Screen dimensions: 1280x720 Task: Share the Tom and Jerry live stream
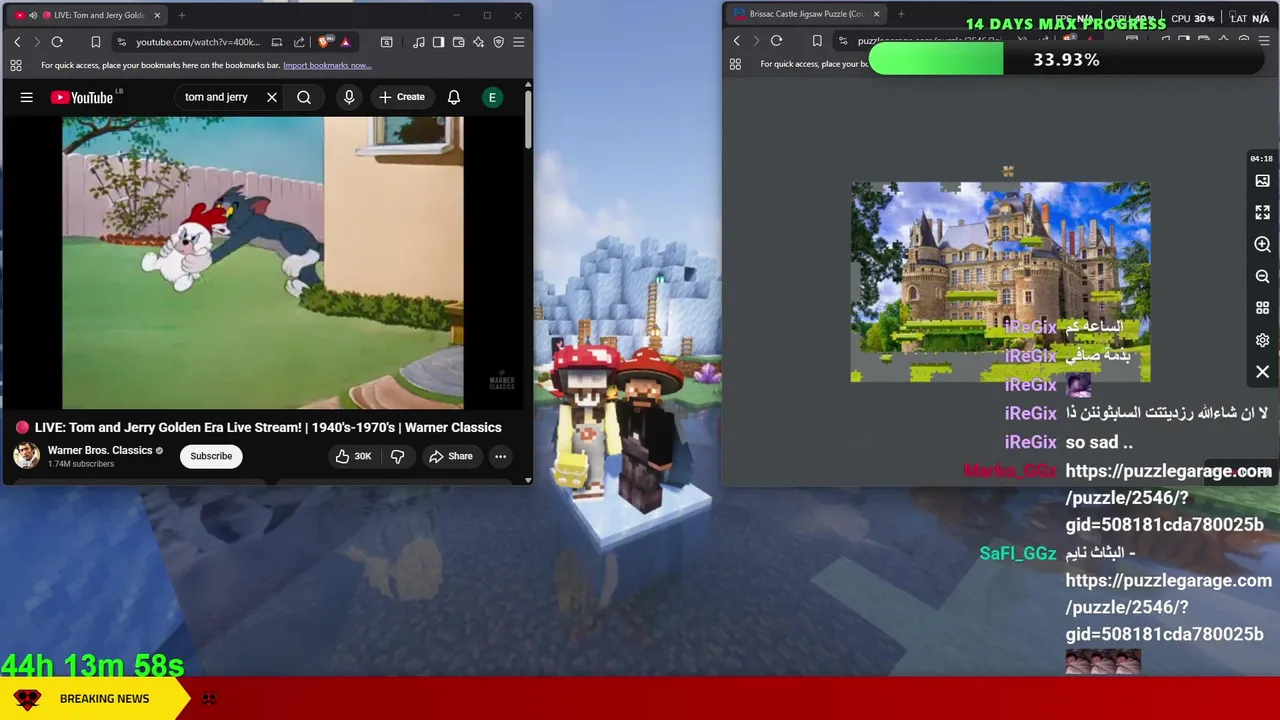click(x=451, y=456)
